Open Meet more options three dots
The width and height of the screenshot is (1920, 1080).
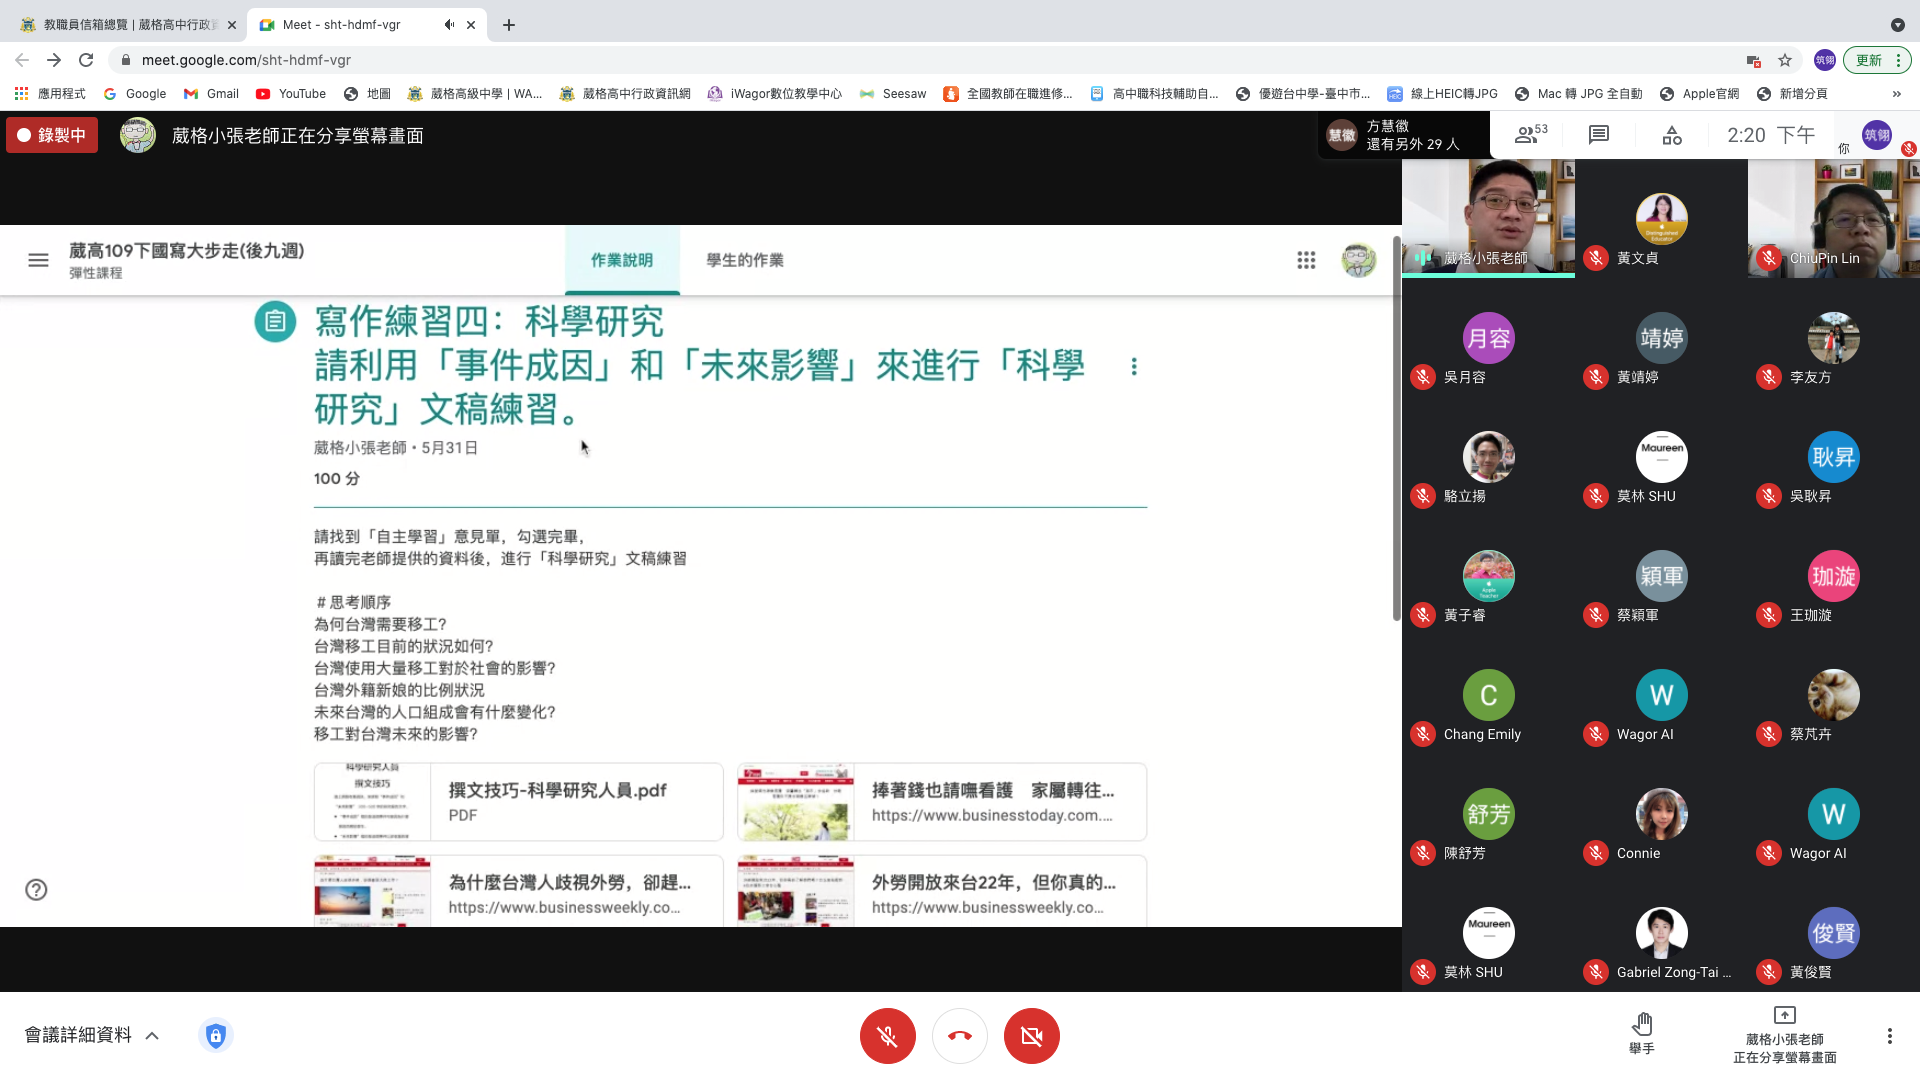point(1889,1036)
